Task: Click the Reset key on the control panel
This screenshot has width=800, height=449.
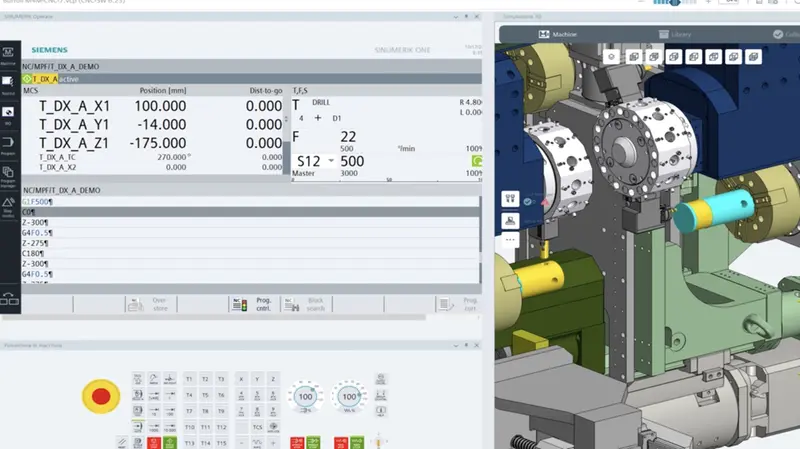Action: tap(121, 443)
